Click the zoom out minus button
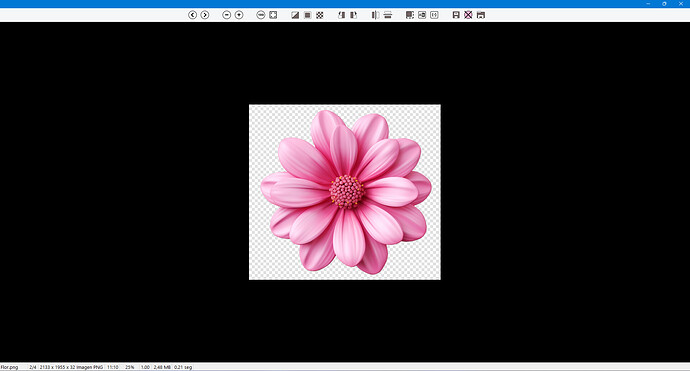The image size is (690, 371). 227,15
